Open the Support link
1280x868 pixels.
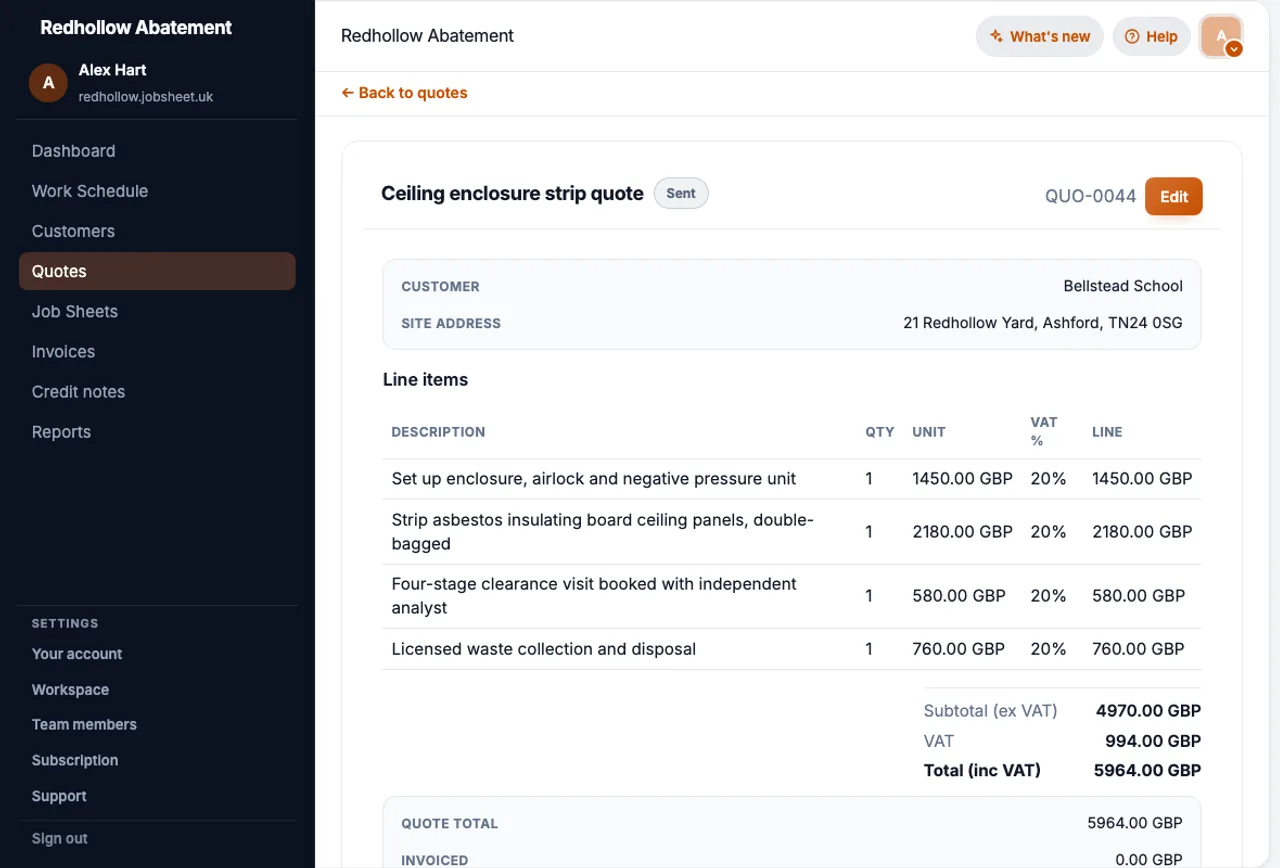59,797
